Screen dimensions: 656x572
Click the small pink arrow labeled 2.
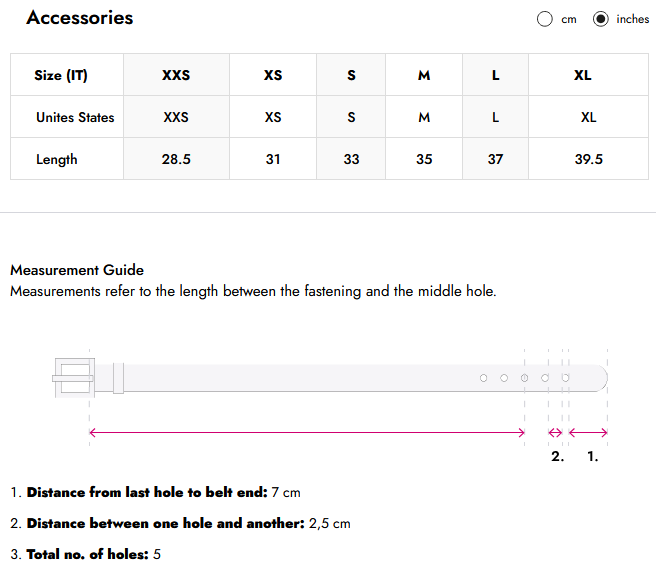coord(555,433)
